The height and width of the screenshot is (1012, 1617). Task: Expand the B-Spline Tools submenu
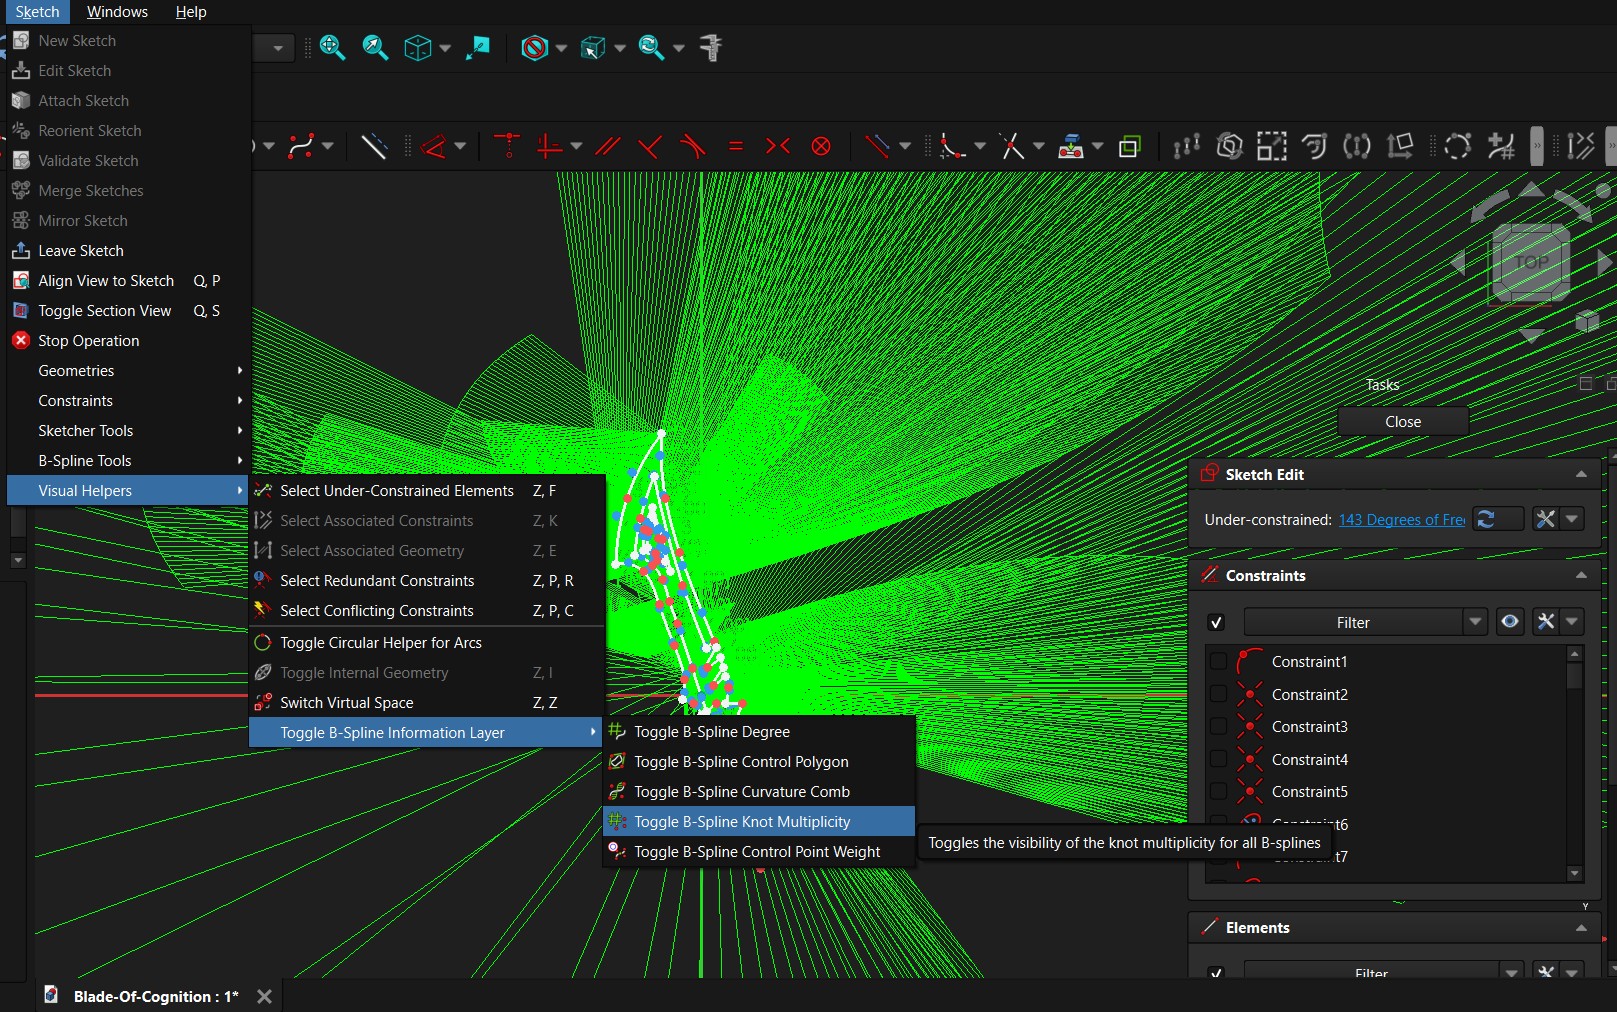pos(128,460)
